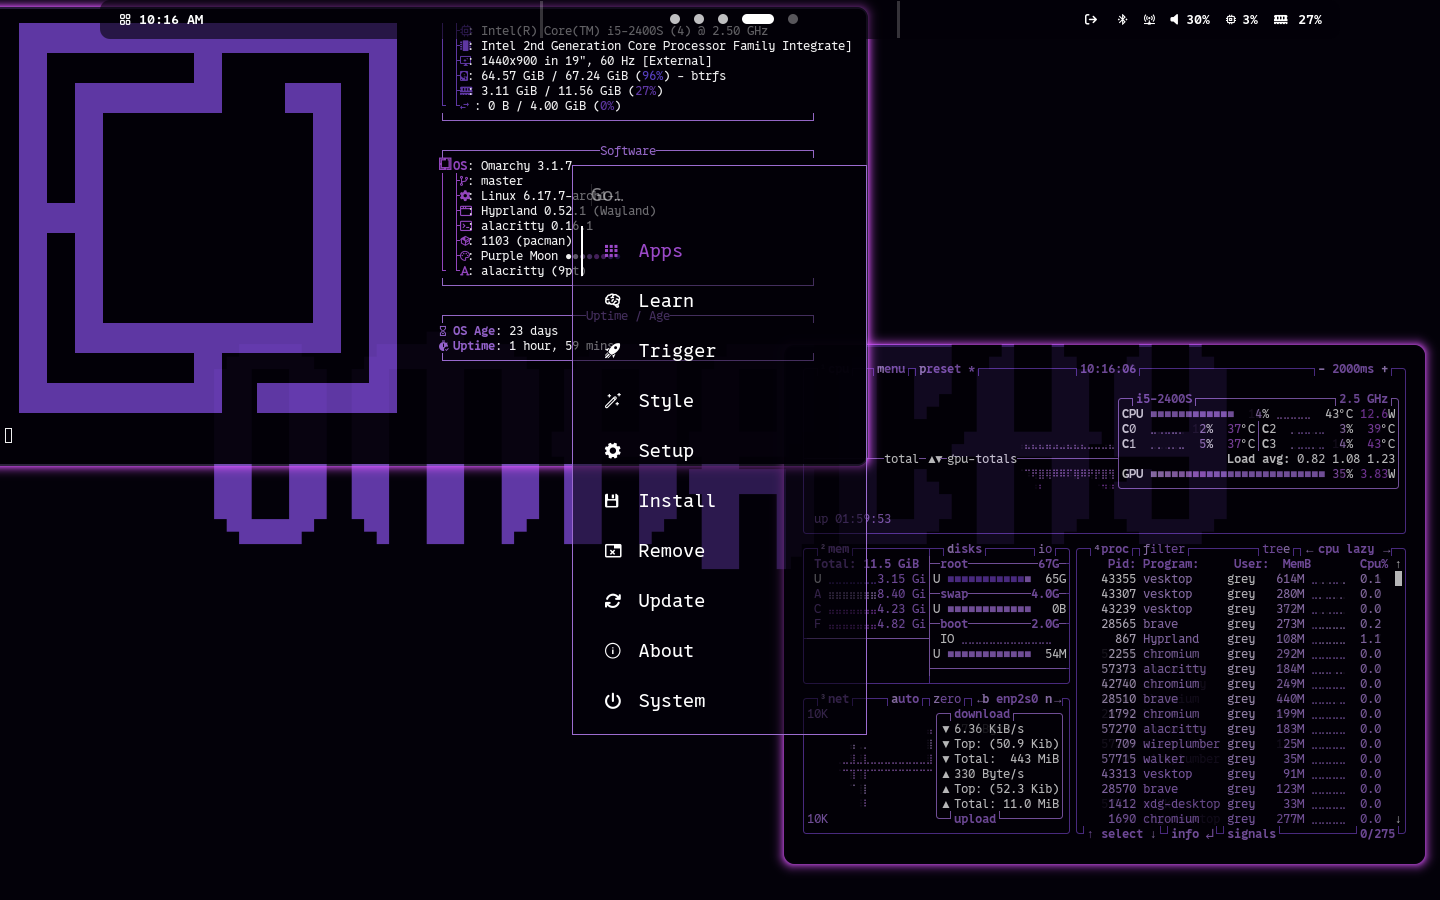Select process 867 Hyprland row
Screen dimensions: 1440x900
click(x=1240, y=639)
